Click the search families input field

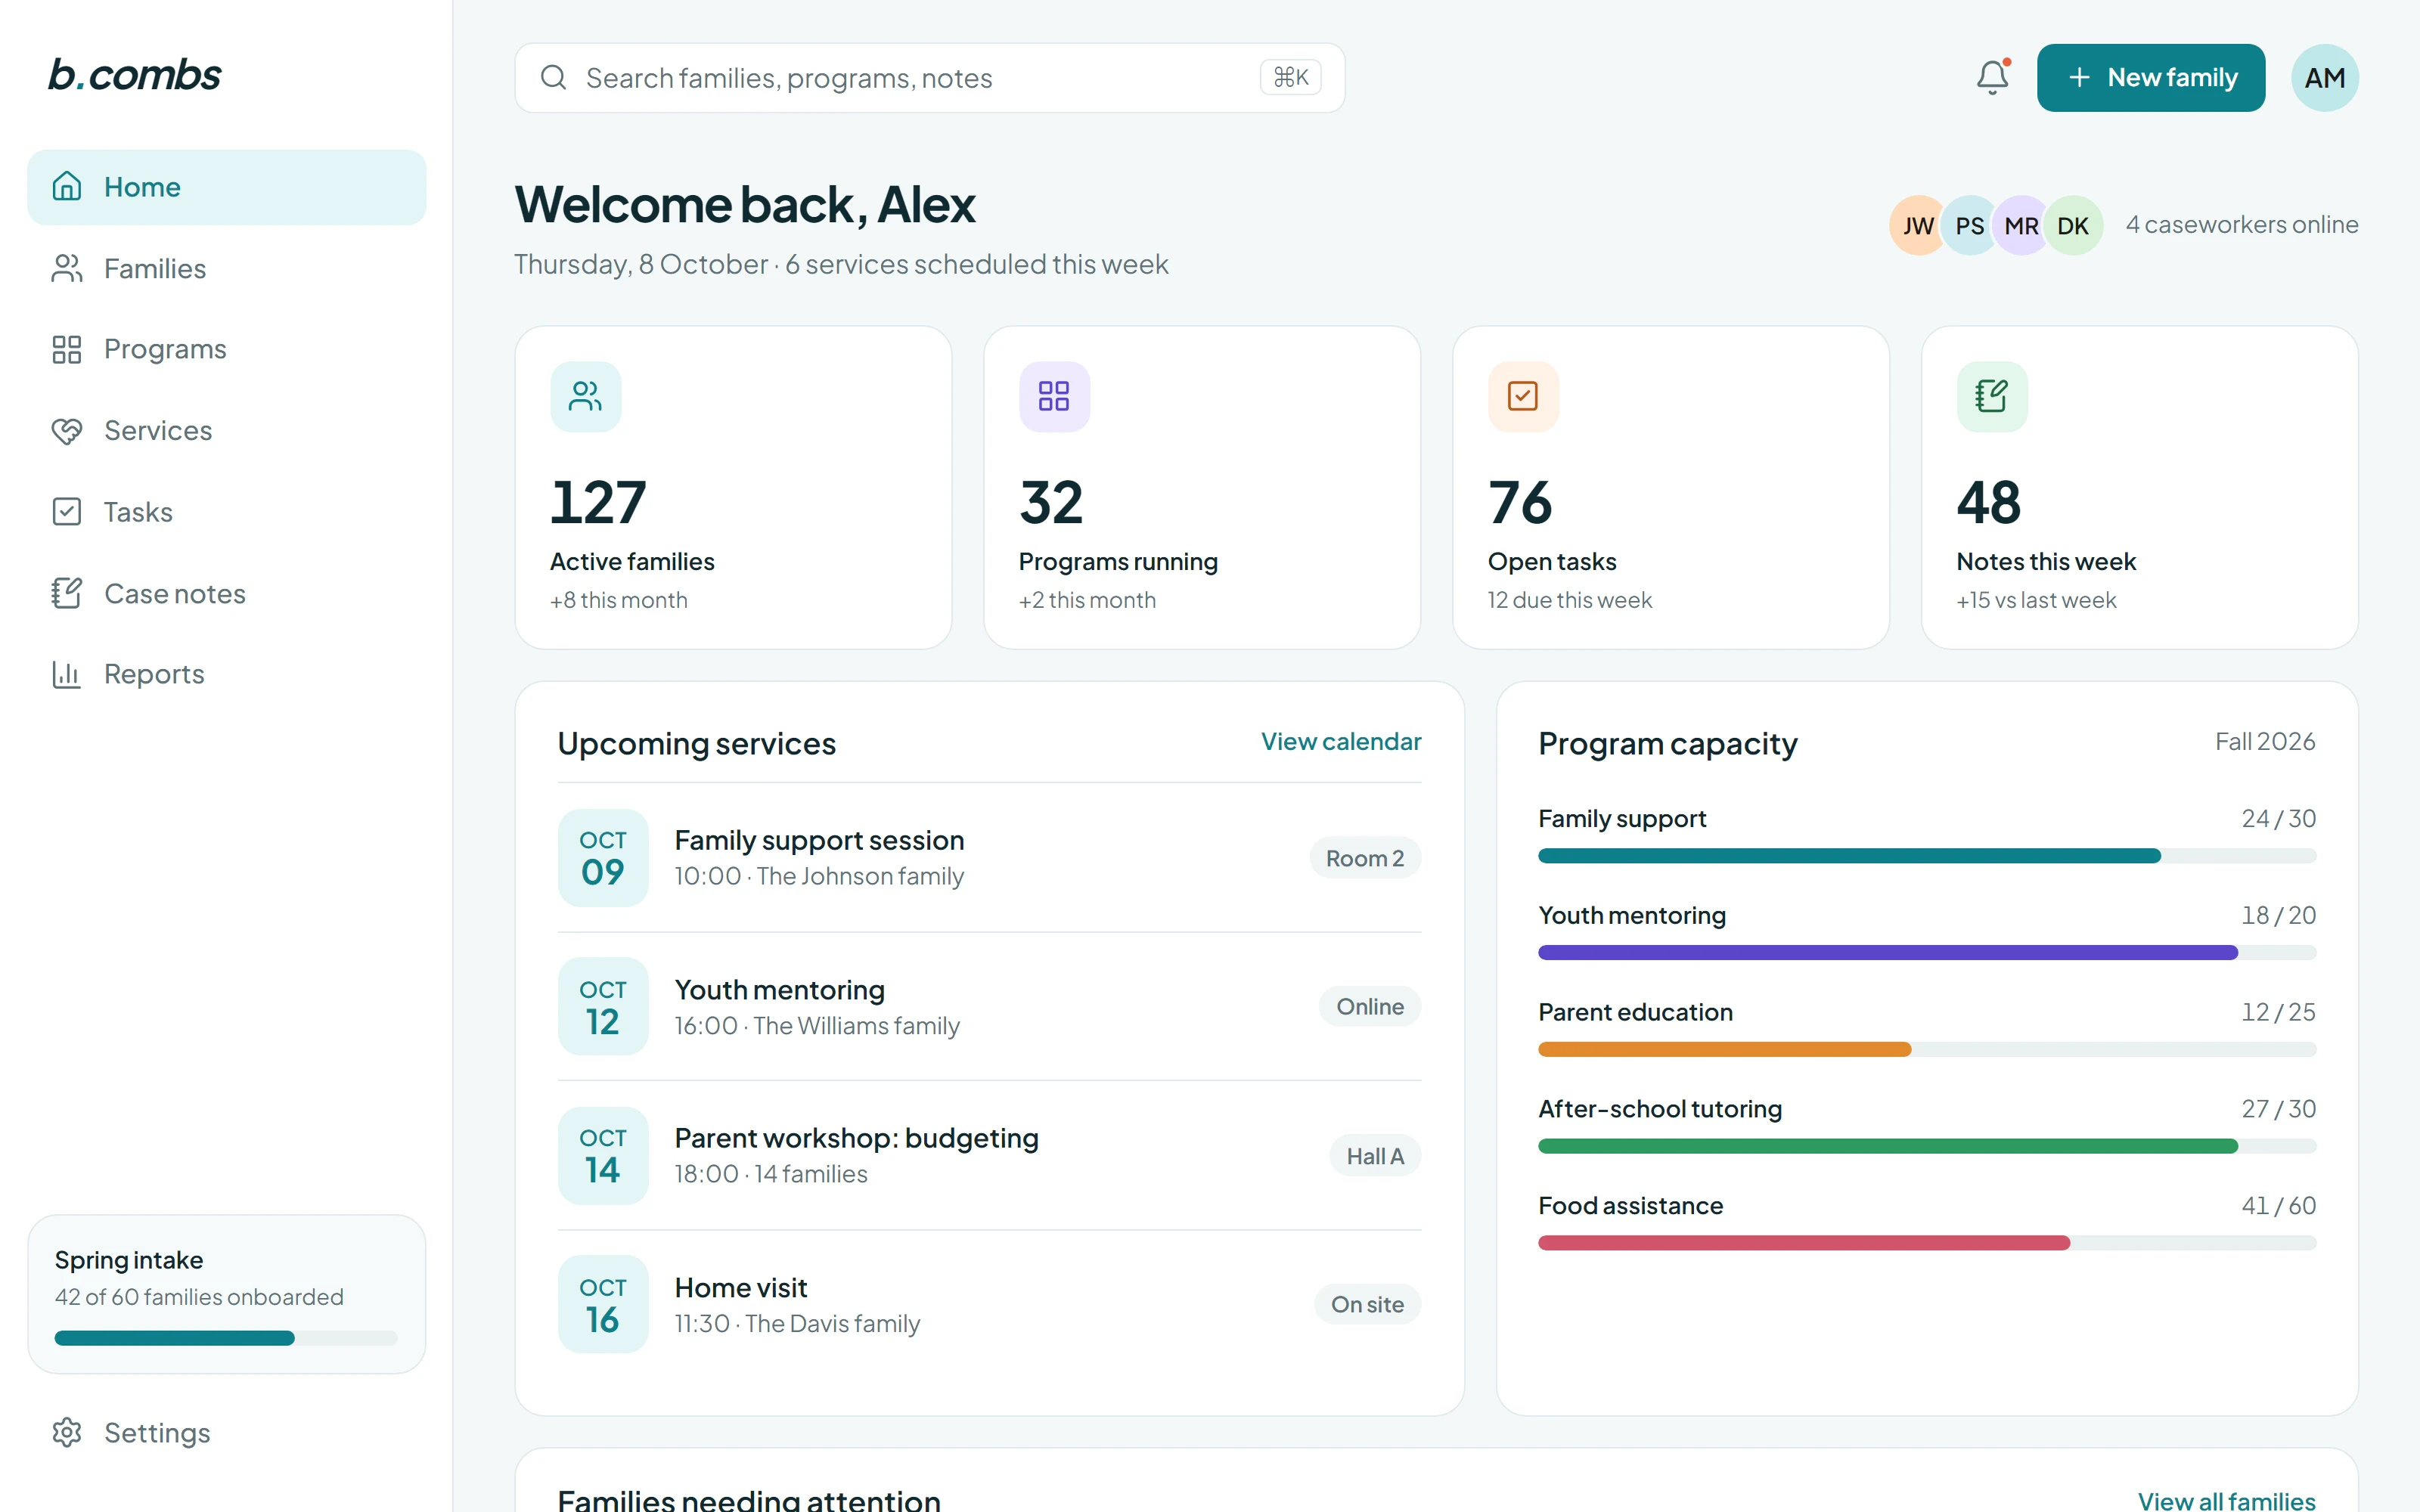click(929, 77)
